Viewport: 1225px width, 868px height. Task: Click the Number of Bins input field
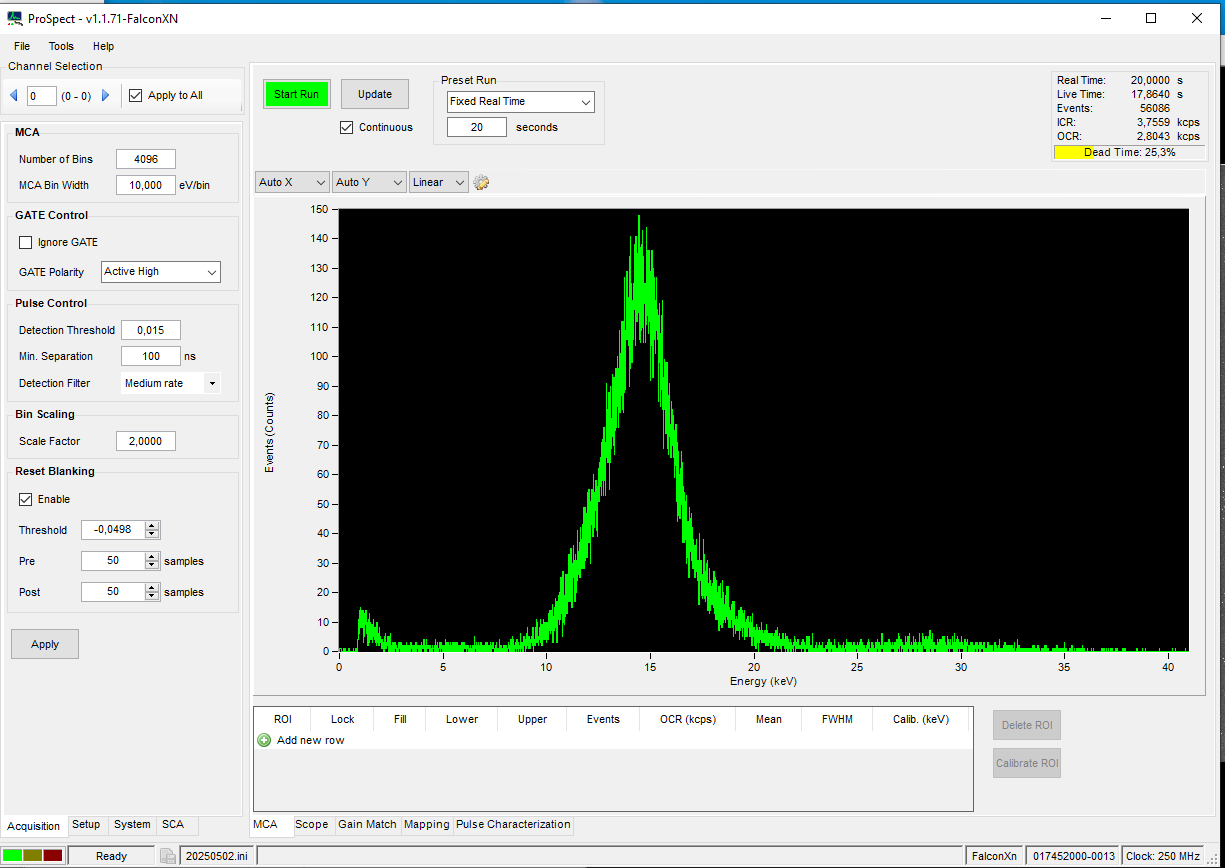[x=146, y=159]
